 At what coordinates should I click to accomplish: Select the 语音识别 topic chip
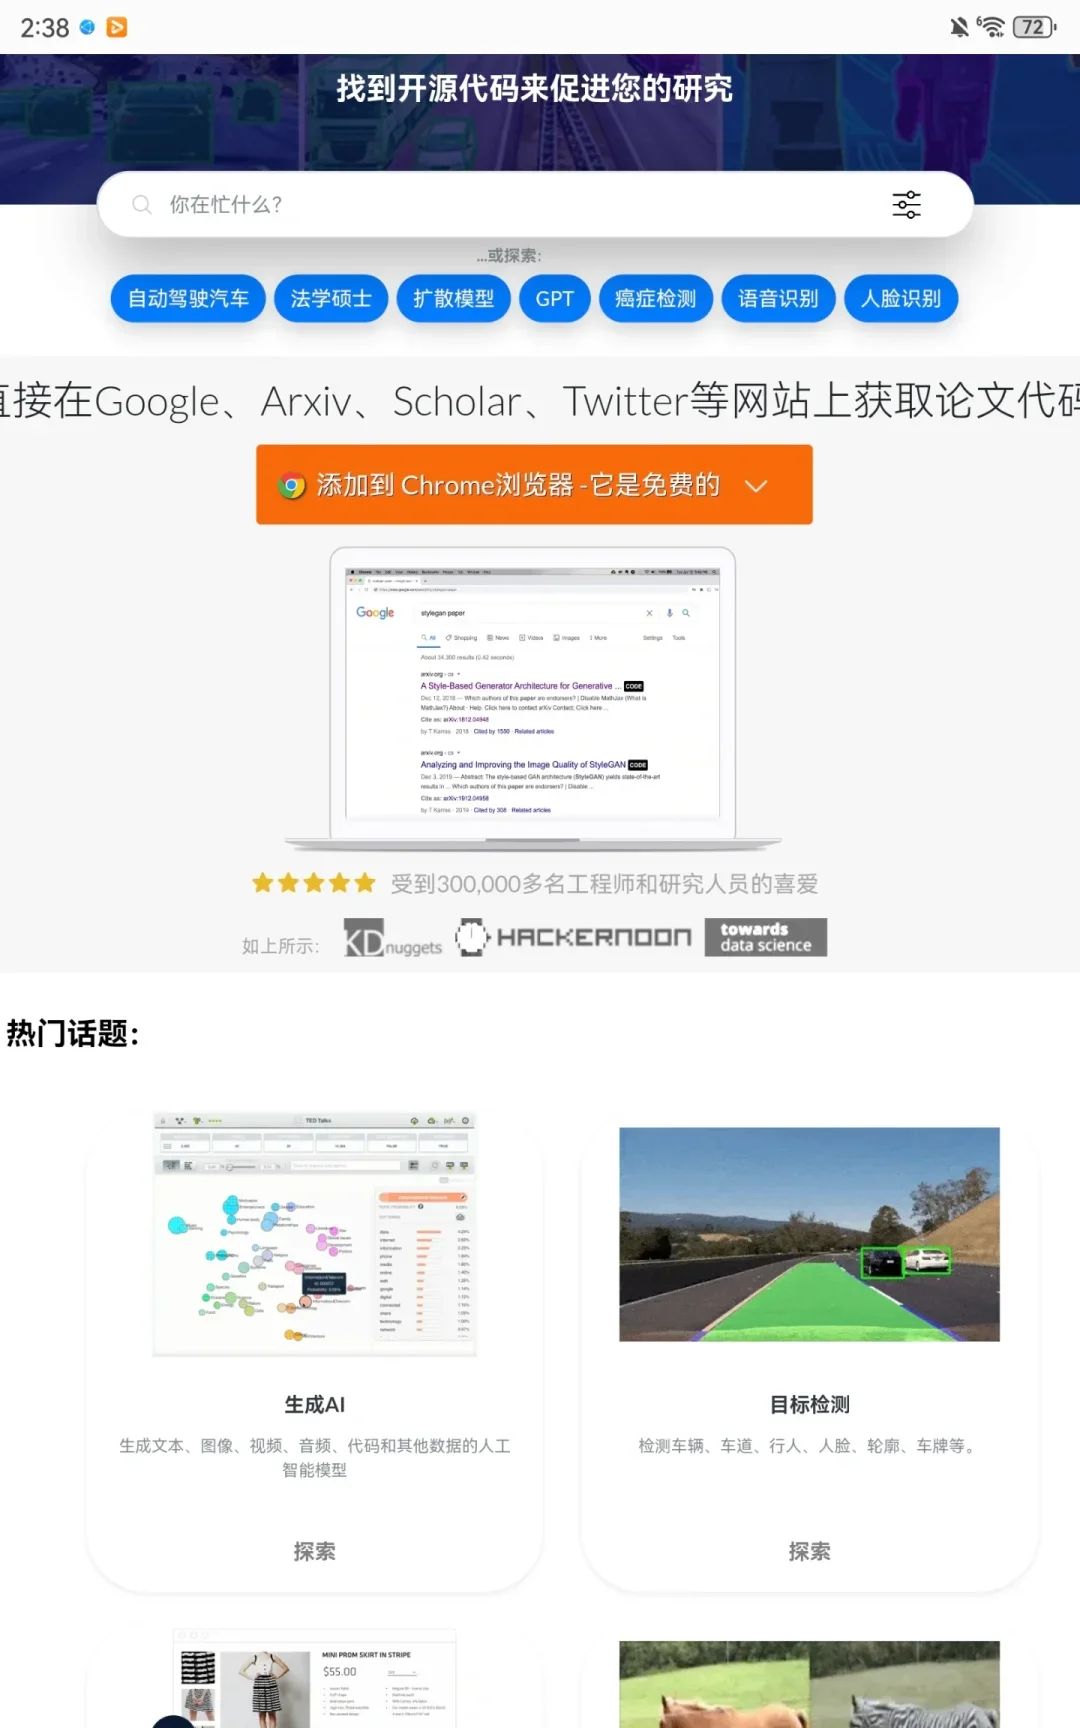[779, 299]
